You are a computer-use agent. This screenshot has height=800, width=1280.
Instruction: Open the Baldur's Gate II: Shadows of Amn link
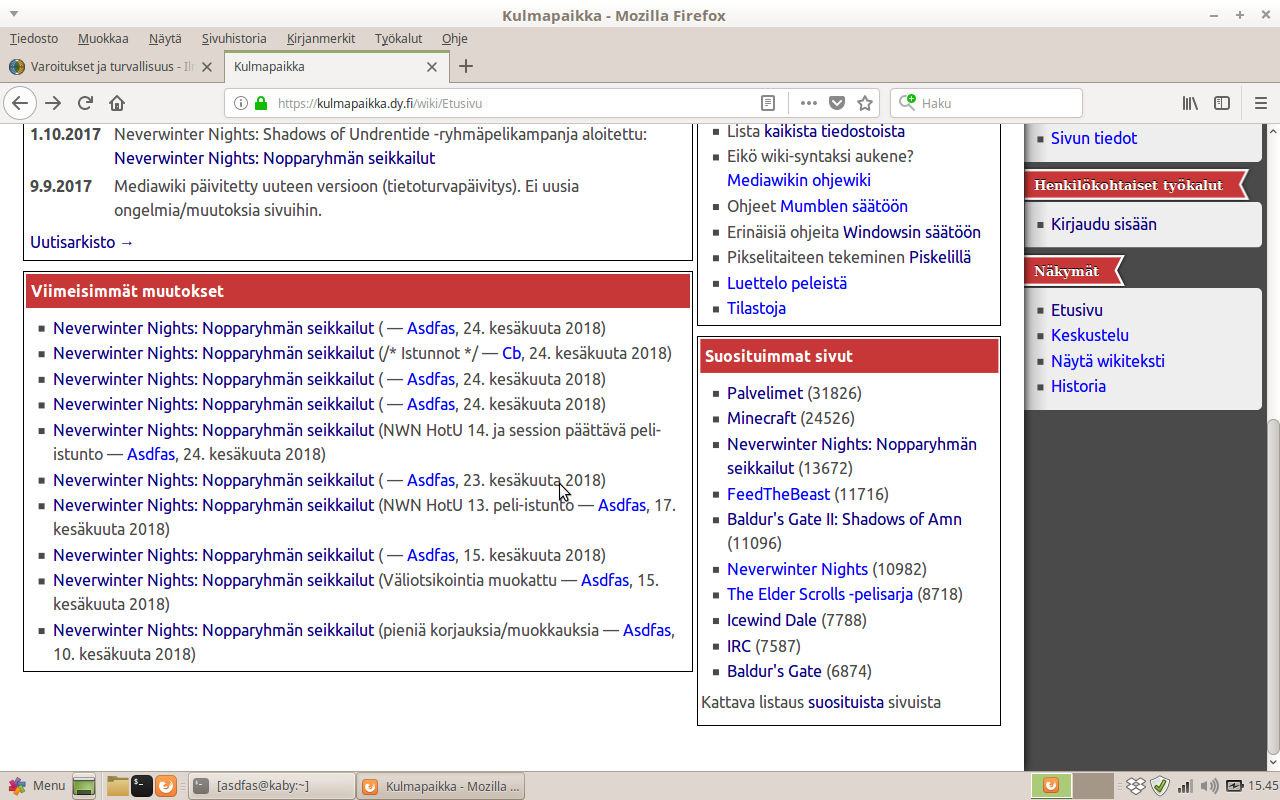tap(844, 519)
